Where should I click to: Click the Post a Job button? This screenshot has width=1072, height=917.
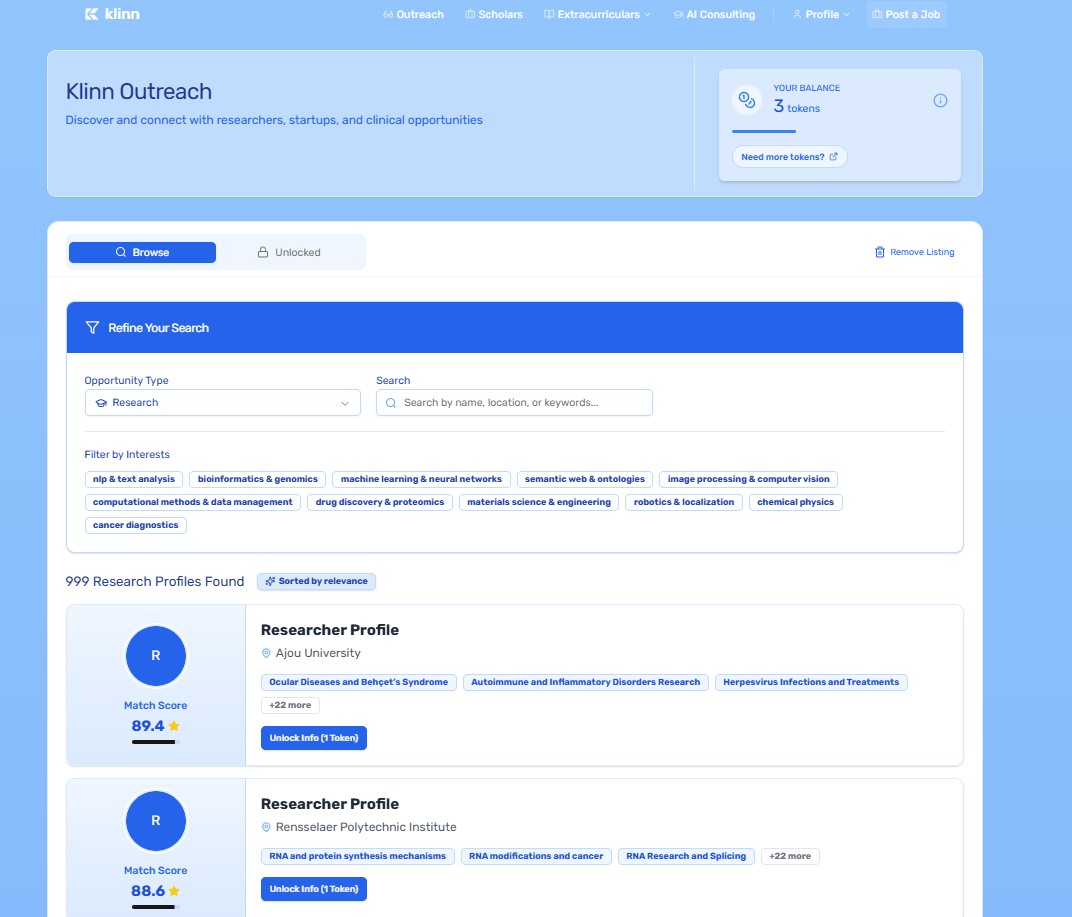(906, 14)
